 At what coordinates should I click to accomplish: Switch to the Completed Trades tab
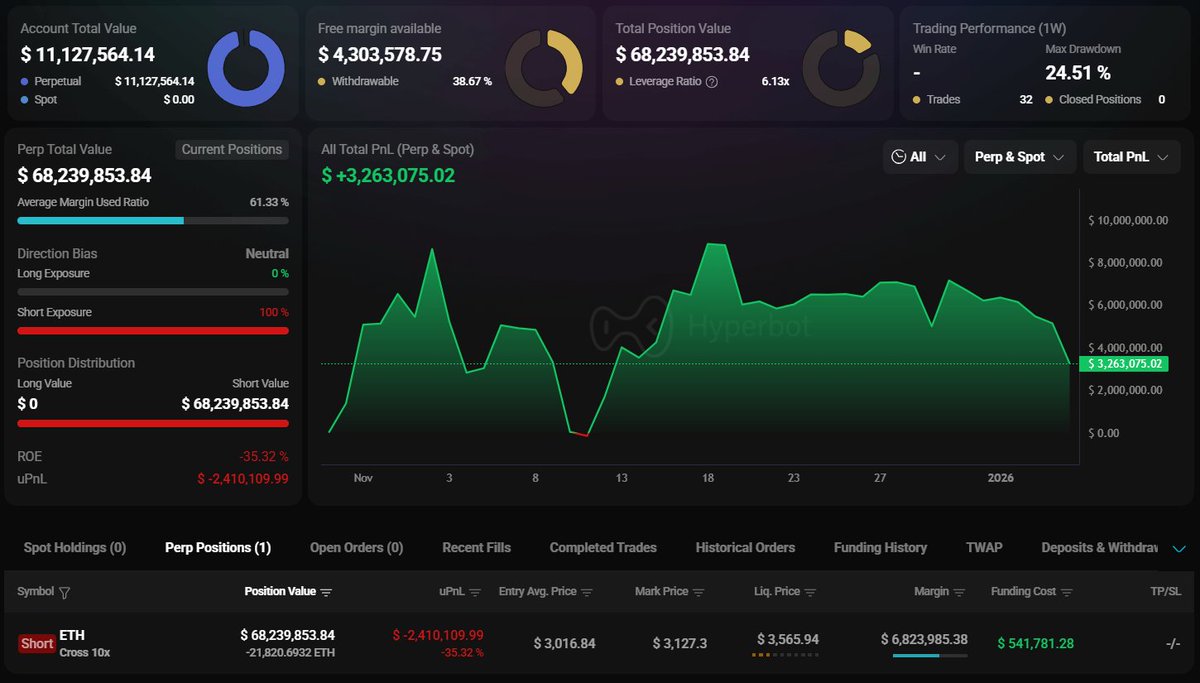[x=603, y=548]
